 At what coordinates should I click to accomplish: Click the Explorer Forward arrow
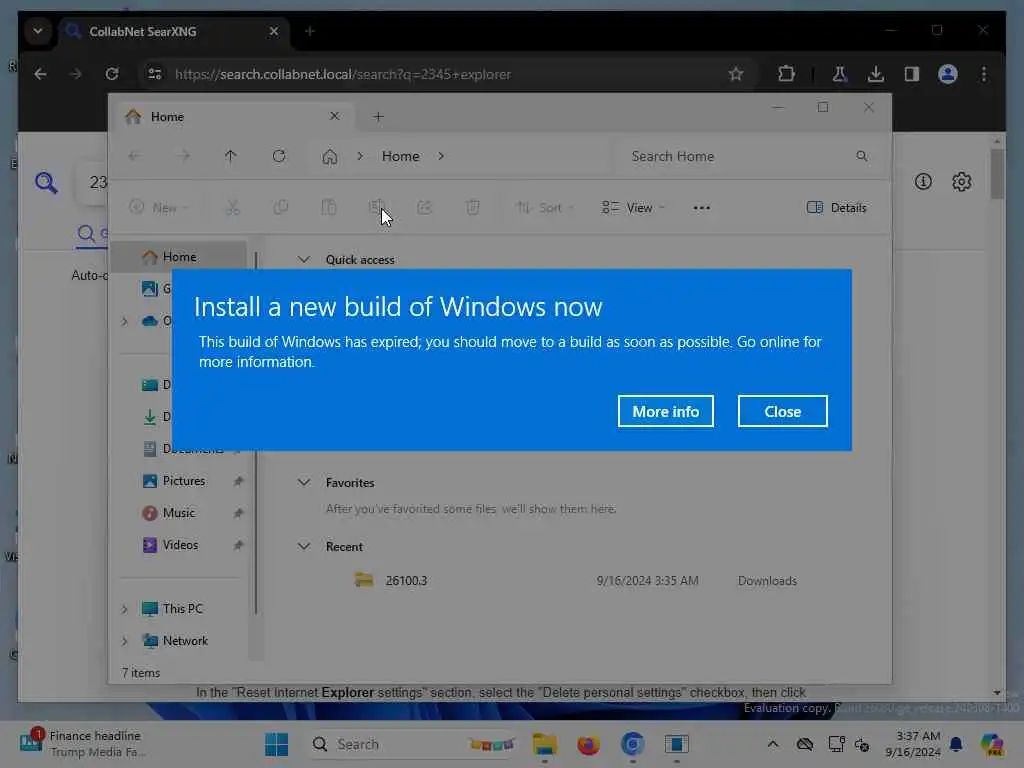pyautogui.click(x=184, y=156)
